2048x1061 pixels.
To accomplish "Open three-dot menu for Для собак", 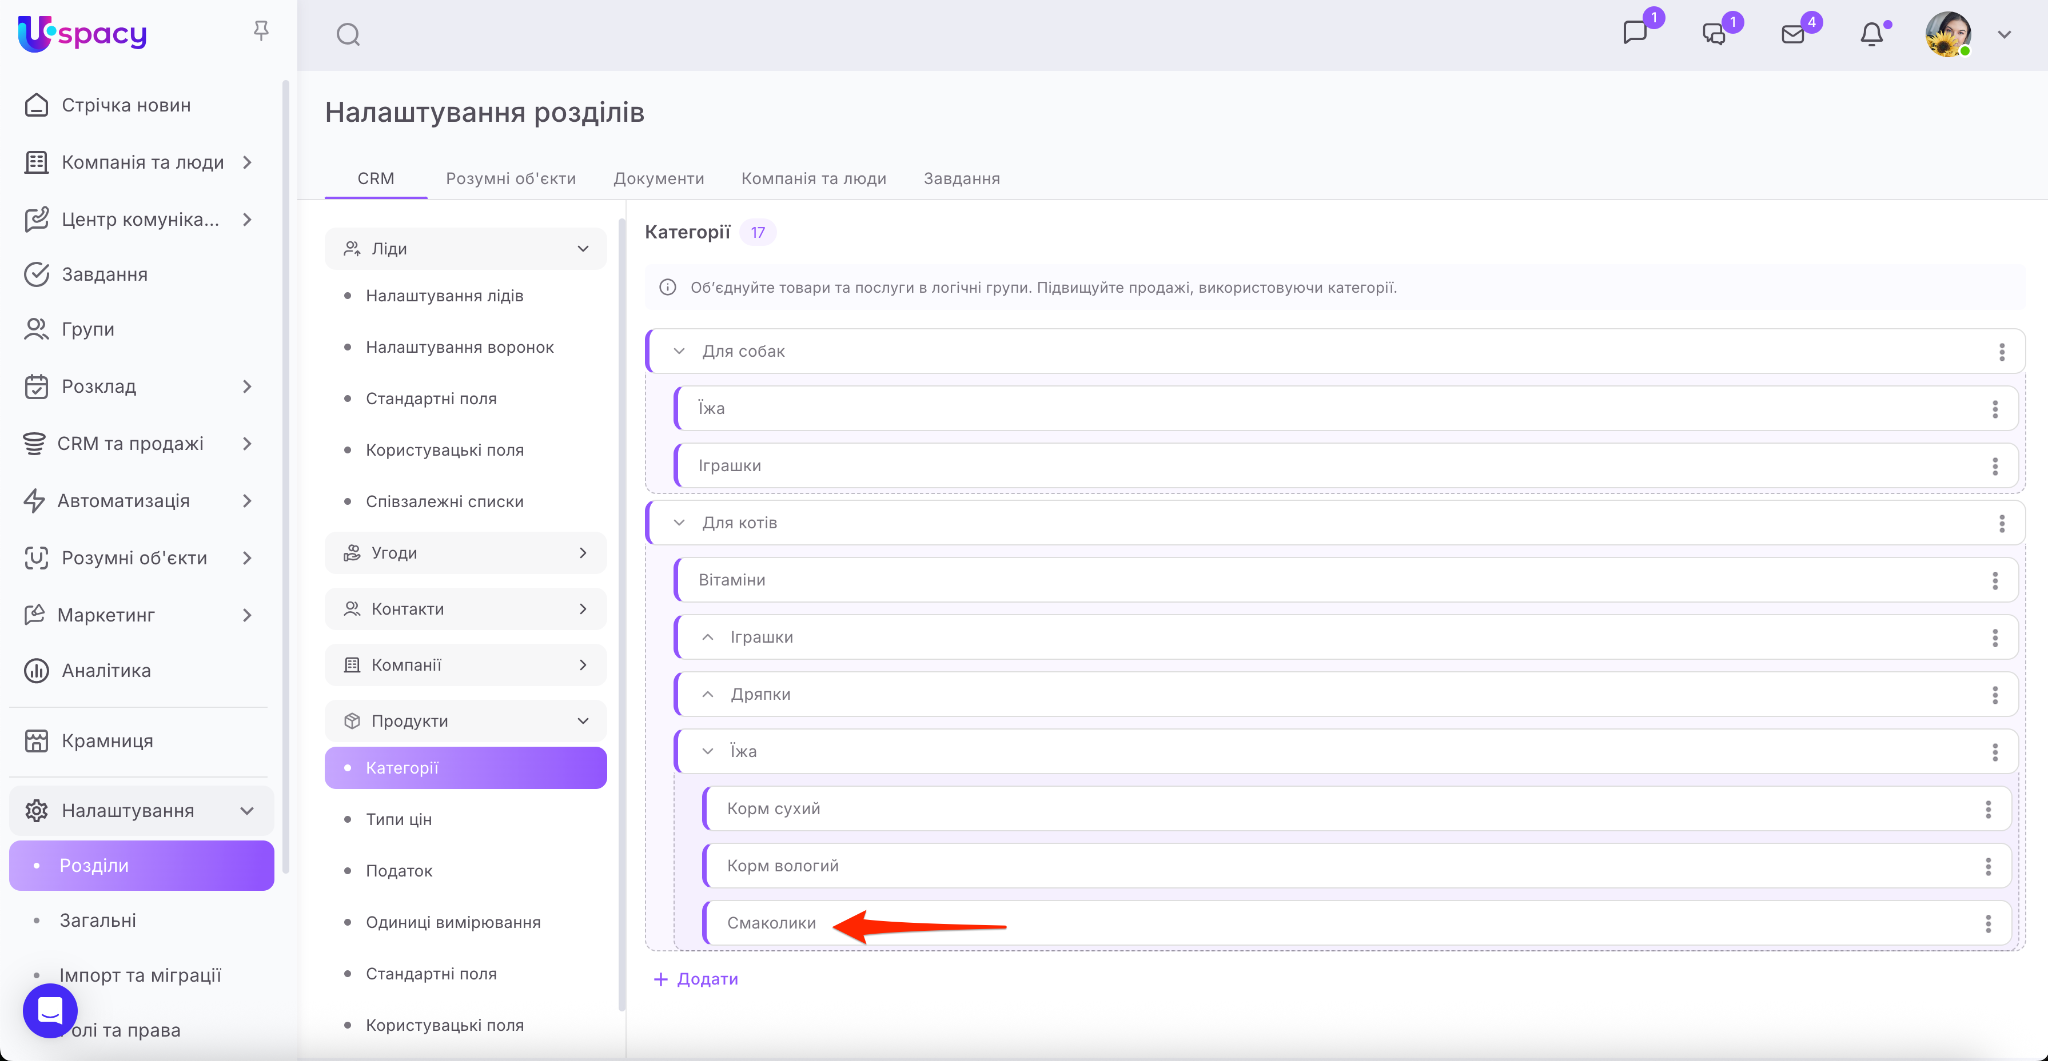I will tap(2001, 352).
